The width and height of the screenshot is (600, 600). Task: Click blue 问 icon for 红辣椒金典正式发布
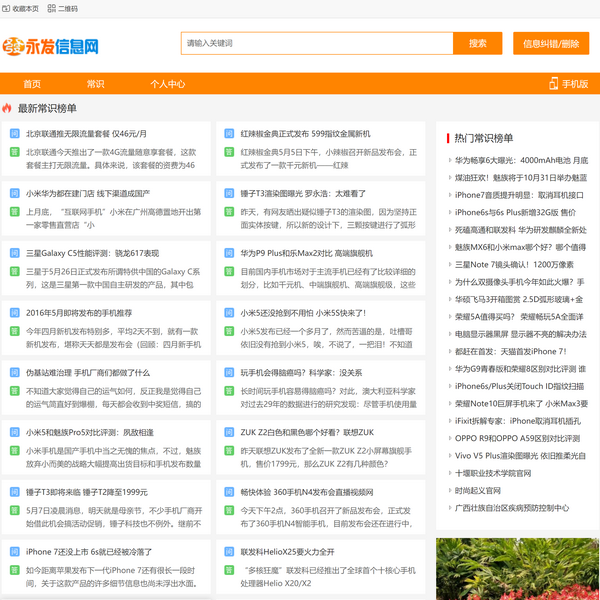coord(230,133)
